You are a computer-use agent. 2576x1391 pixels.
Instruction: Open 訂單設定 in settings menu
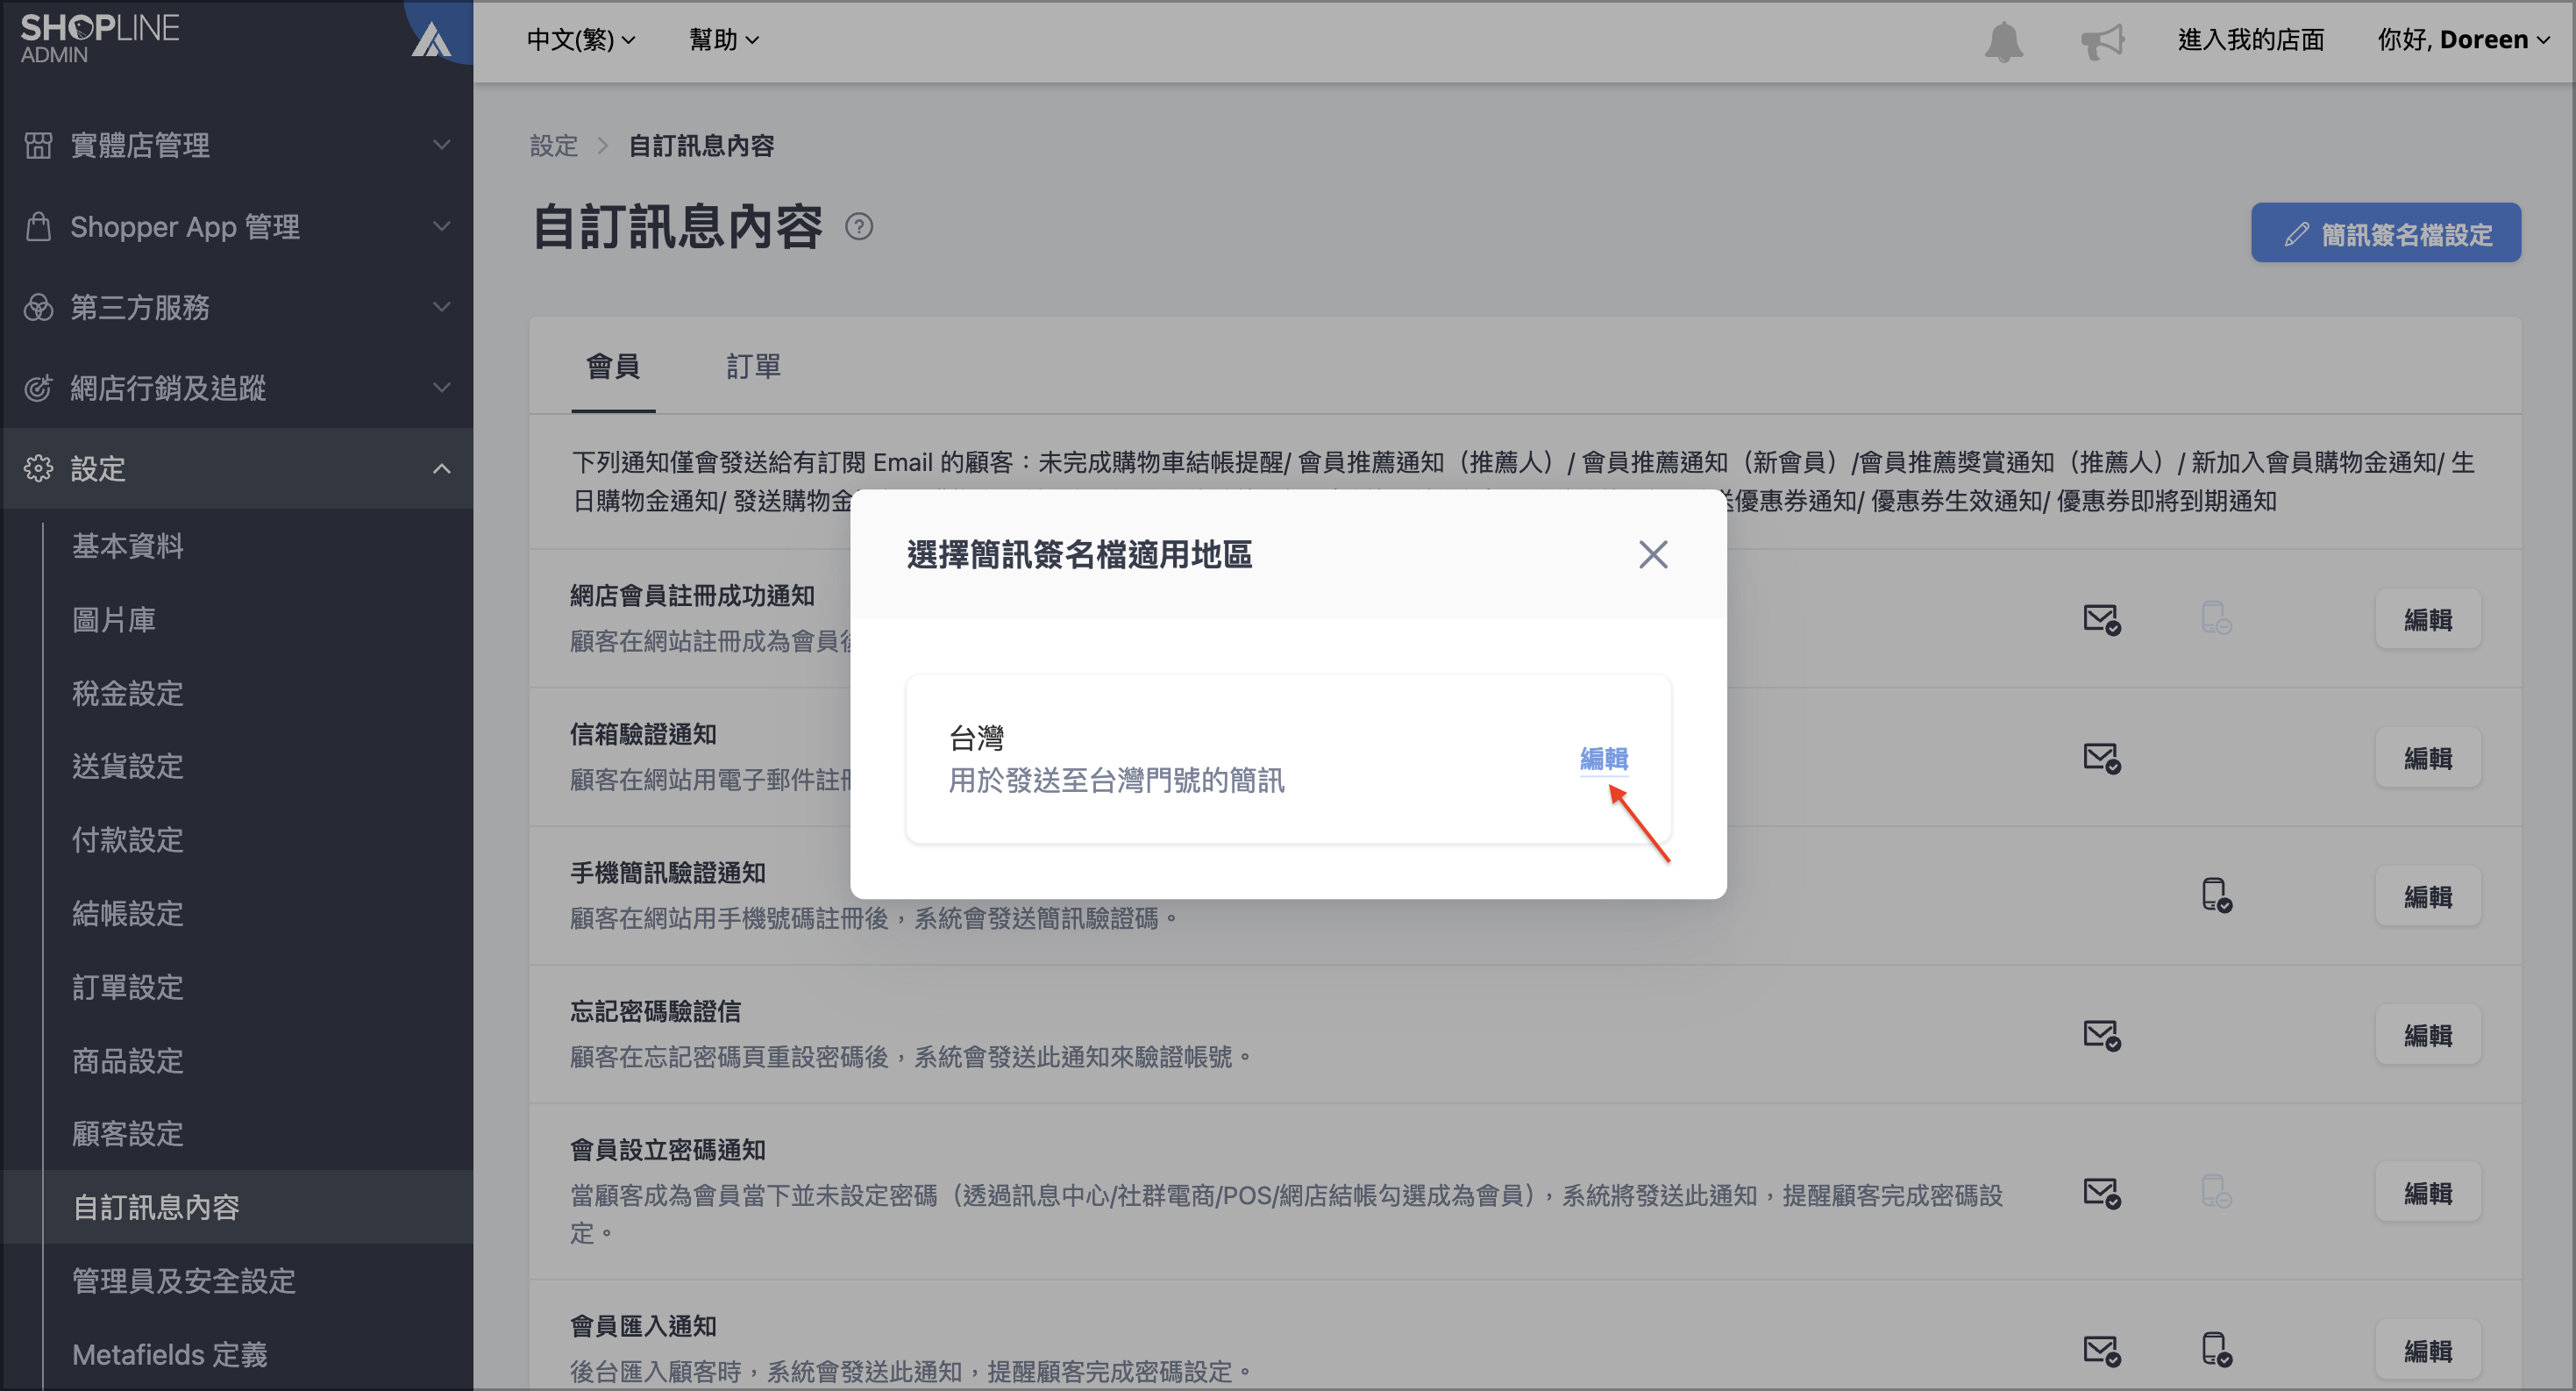click(128, 987)
